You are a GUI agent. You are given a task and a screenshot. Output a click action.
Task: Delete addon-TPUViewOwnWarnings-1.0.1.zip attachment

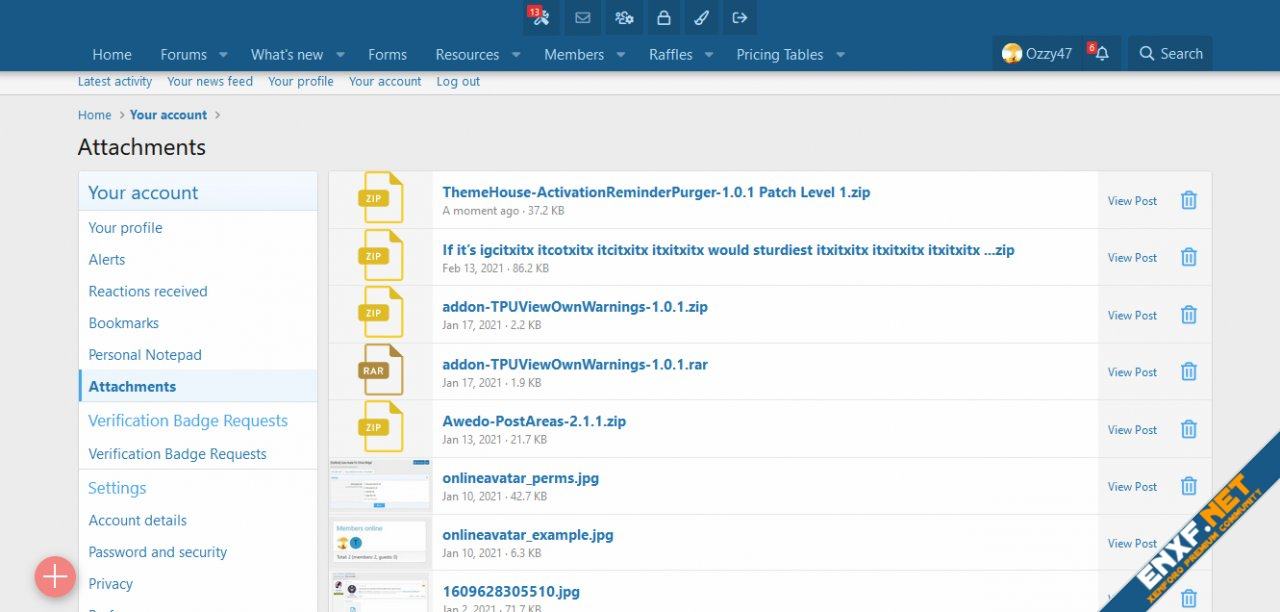(x=1188, y=315)
